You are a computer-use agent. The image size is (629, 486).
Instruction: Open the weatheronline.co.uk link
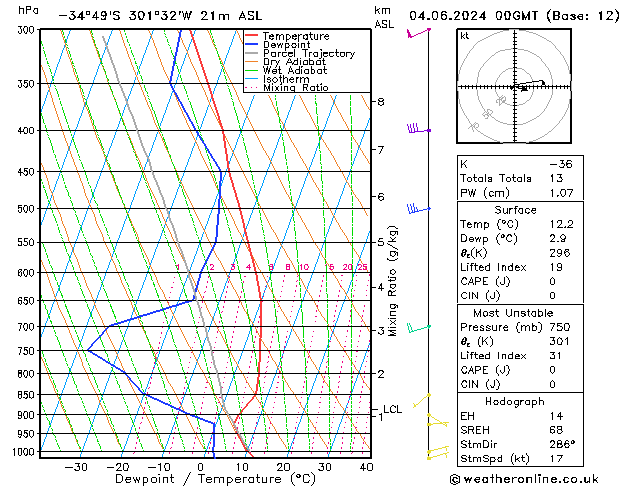pos(540,477)
